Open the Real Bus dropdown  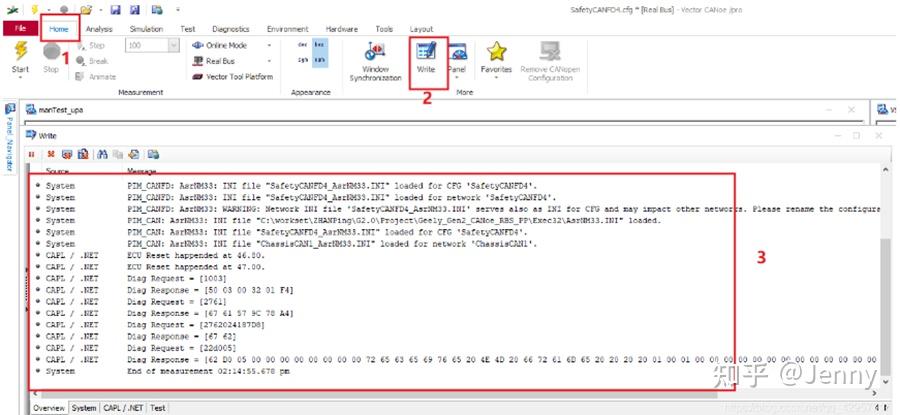coord(269,61)
